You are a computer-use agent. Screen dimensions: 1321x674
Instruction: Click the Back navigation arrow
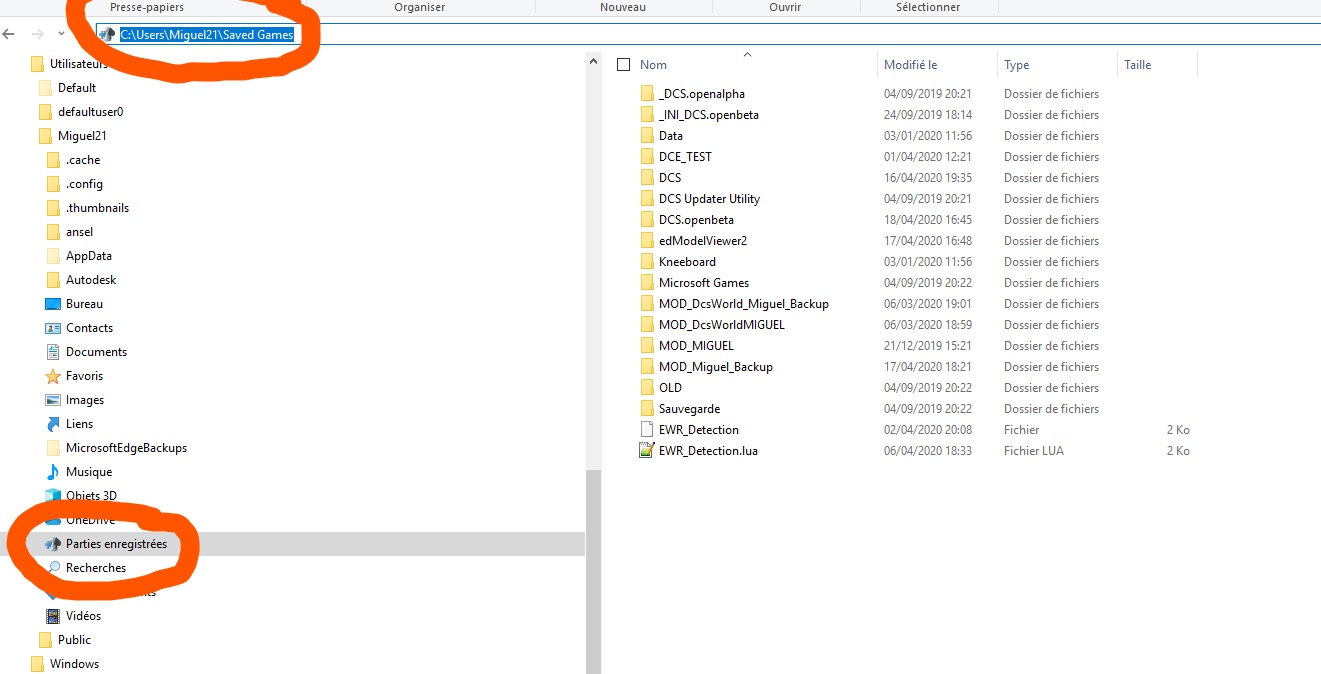pyautogui.click(x=9, y=34)
